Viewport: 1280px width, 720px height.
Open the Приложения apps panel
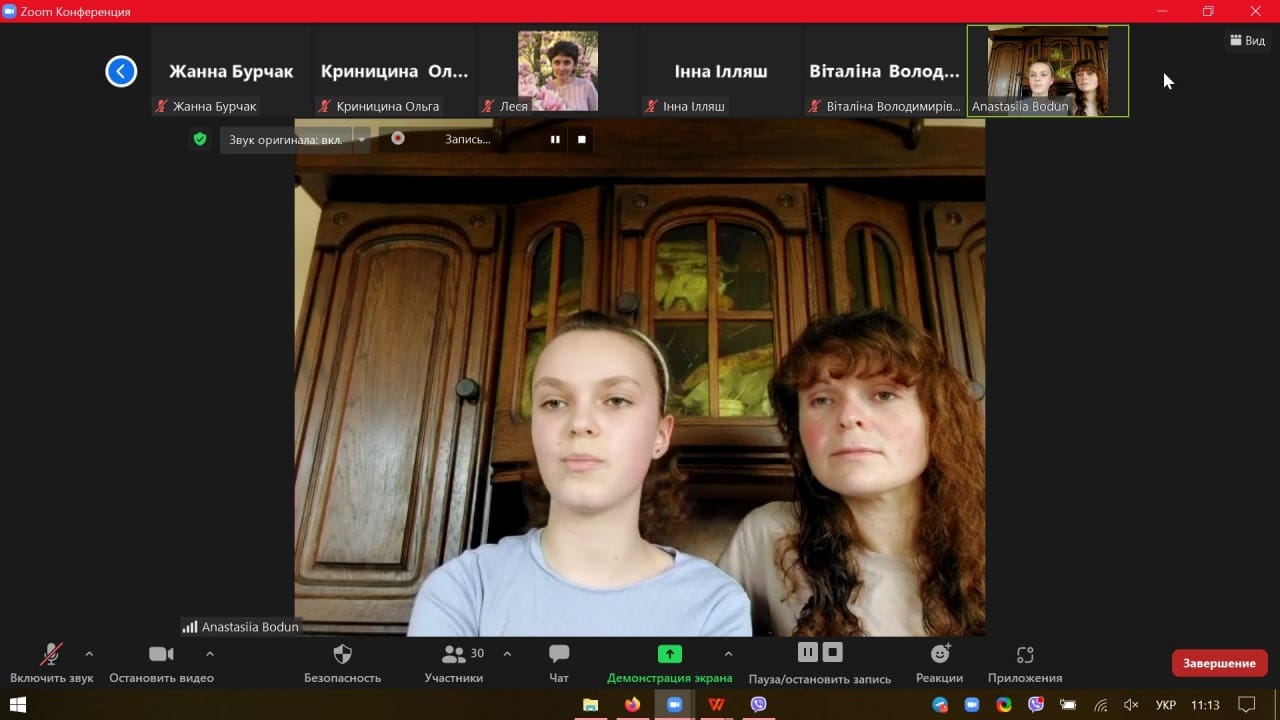coord(1024,663)
